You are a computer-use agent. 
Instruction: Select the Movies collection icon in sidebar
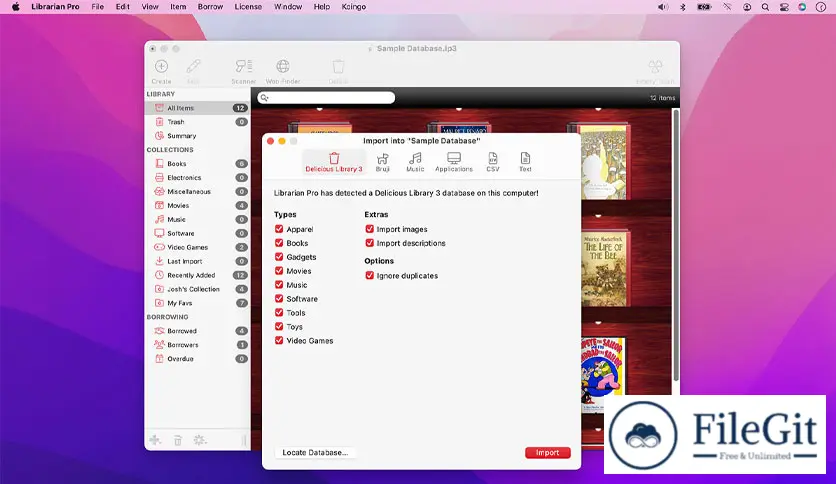(x=159, y=205)
